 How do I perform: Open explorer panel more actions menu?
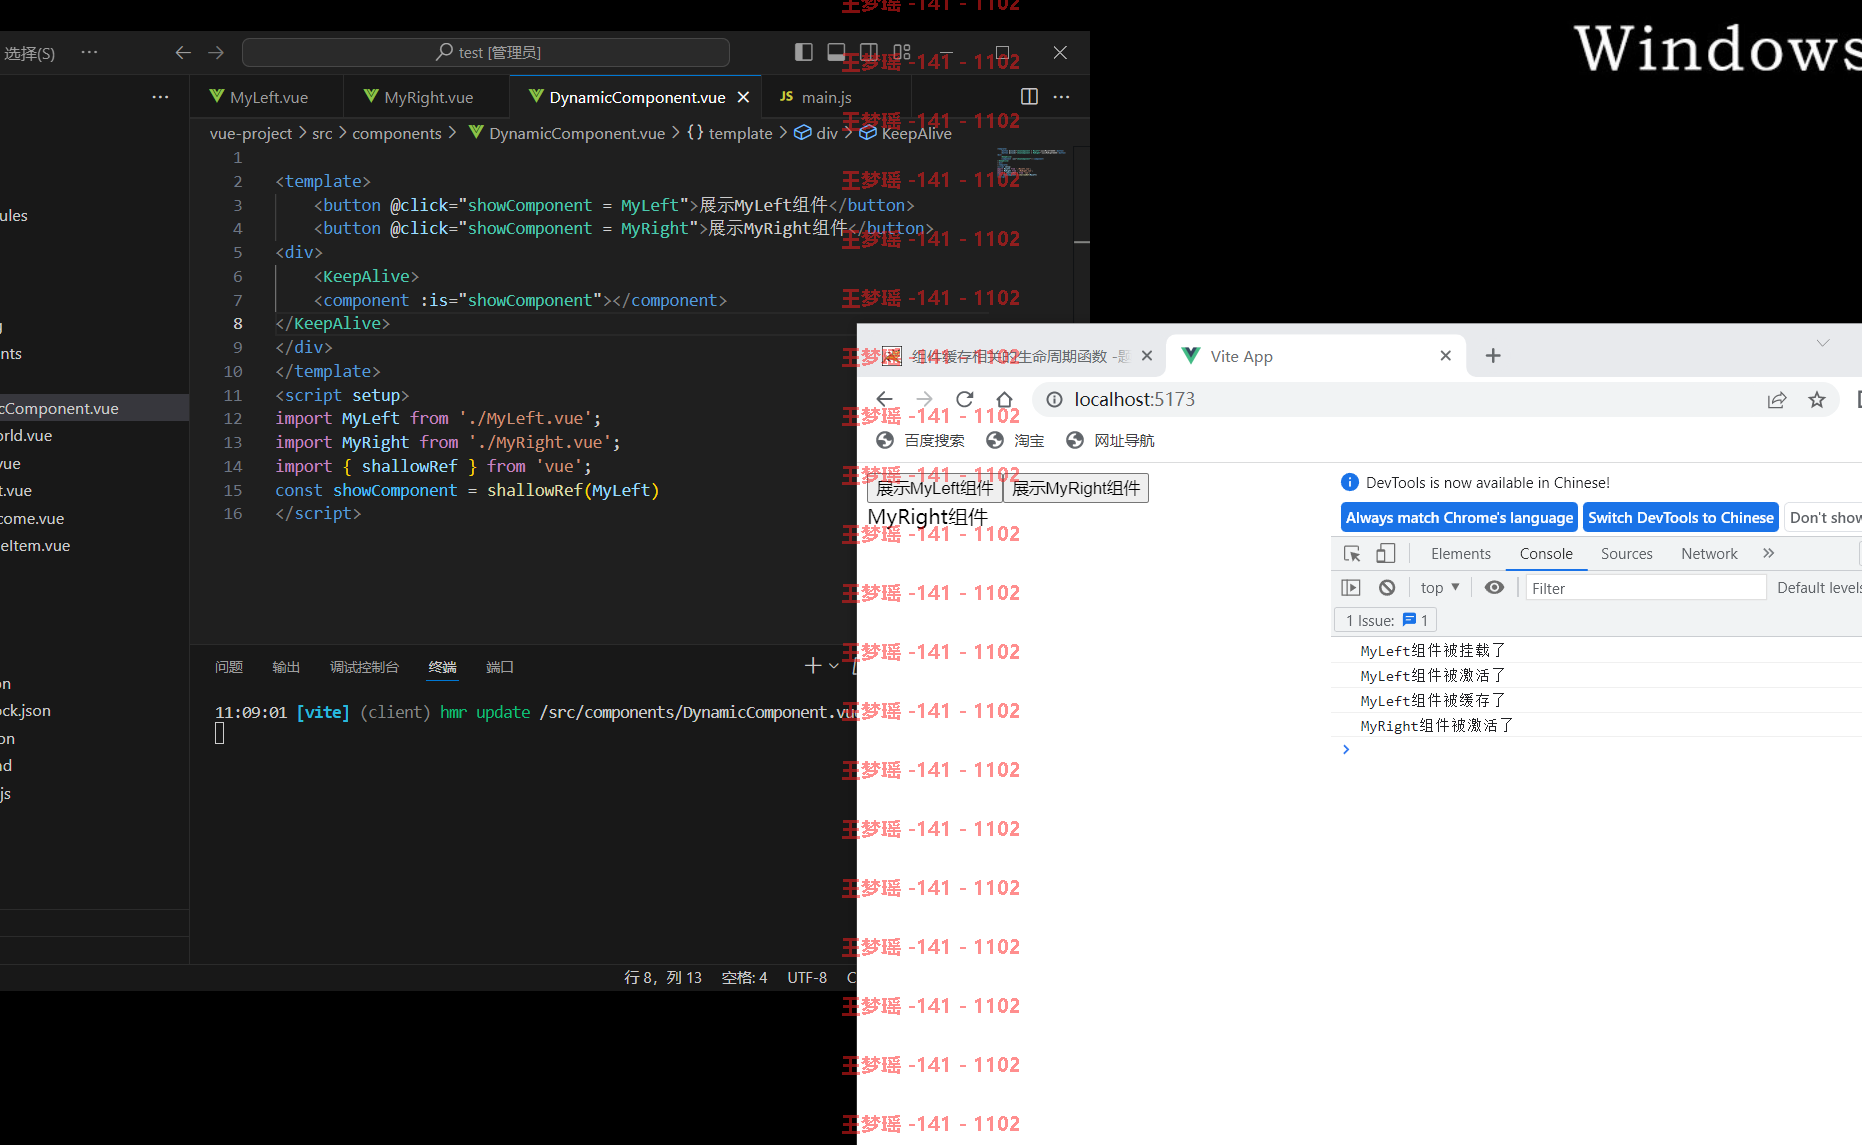point(160,97)
